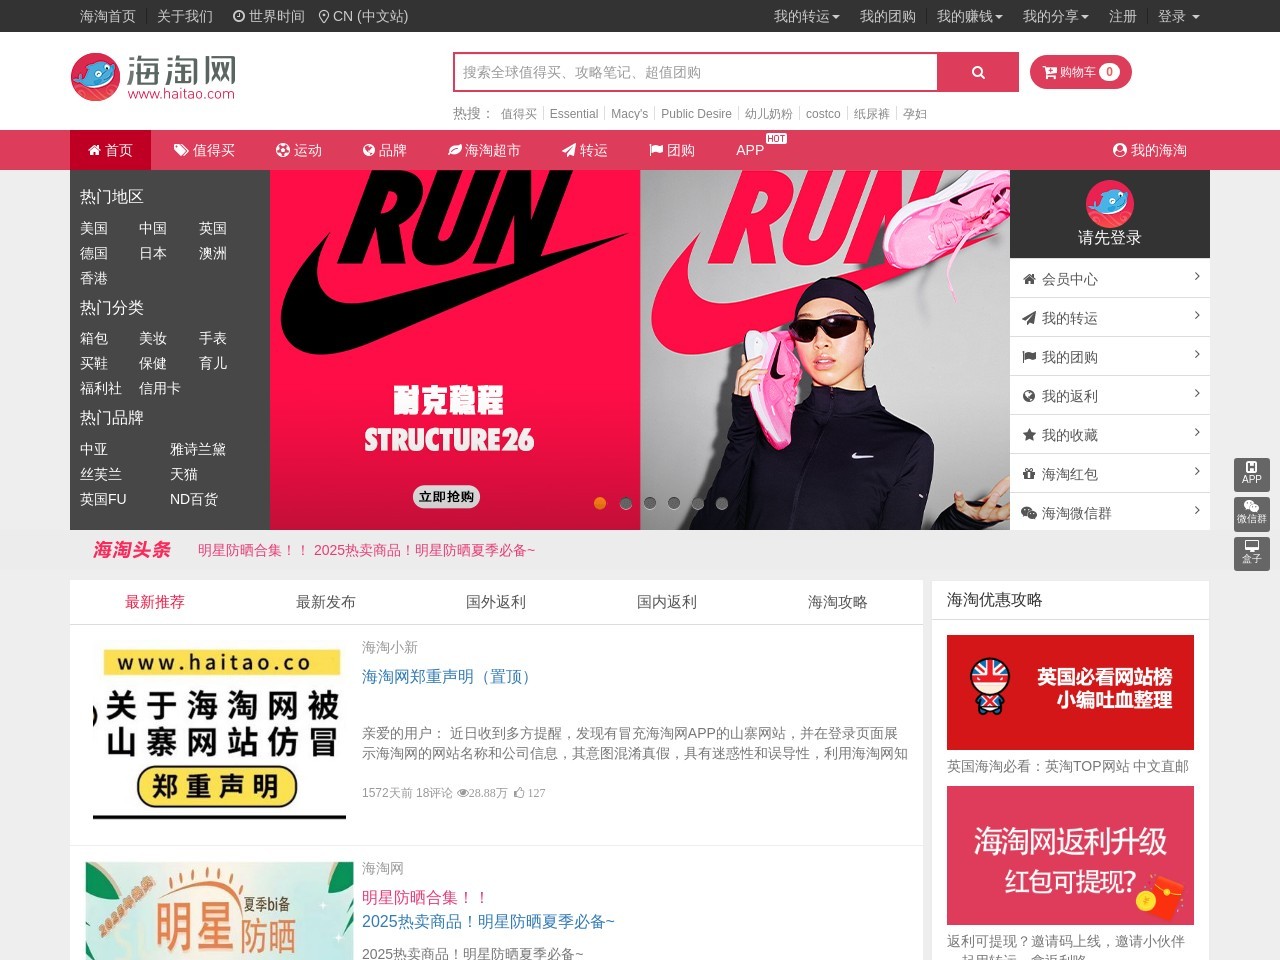Screen dimensions: 1280x960
Task: Go to 首页 home tab in navbar
Action: tap(110, 150)
